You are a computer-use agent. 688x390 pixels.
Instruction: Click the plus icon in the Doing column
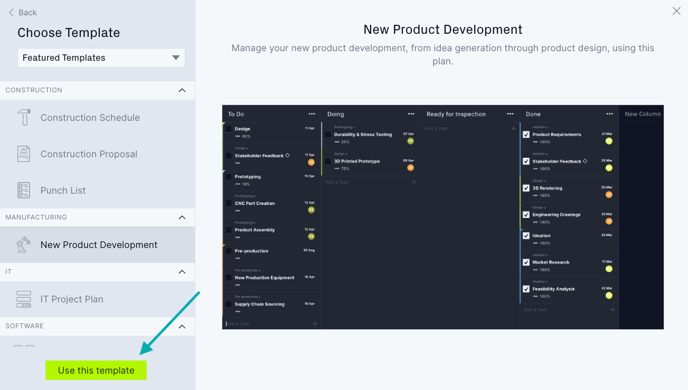tap(414, 182)
